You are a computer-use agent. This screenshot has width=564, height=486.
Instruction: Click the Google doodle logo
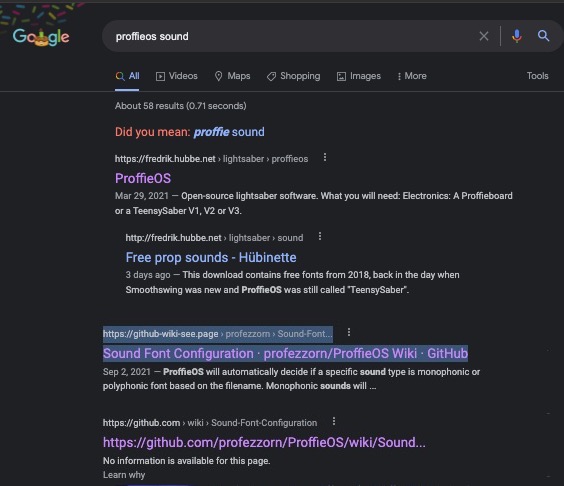coord(41,37)
